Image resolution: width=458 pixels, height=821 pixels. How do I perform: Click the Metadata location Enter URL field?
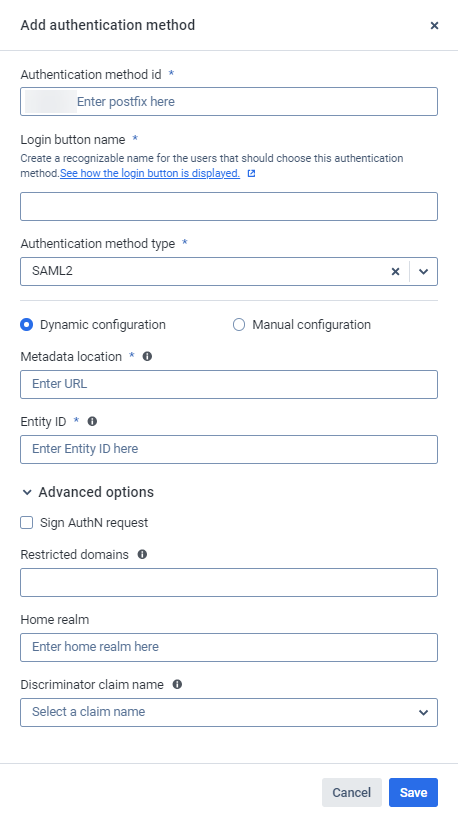click(x=229, y=384)
